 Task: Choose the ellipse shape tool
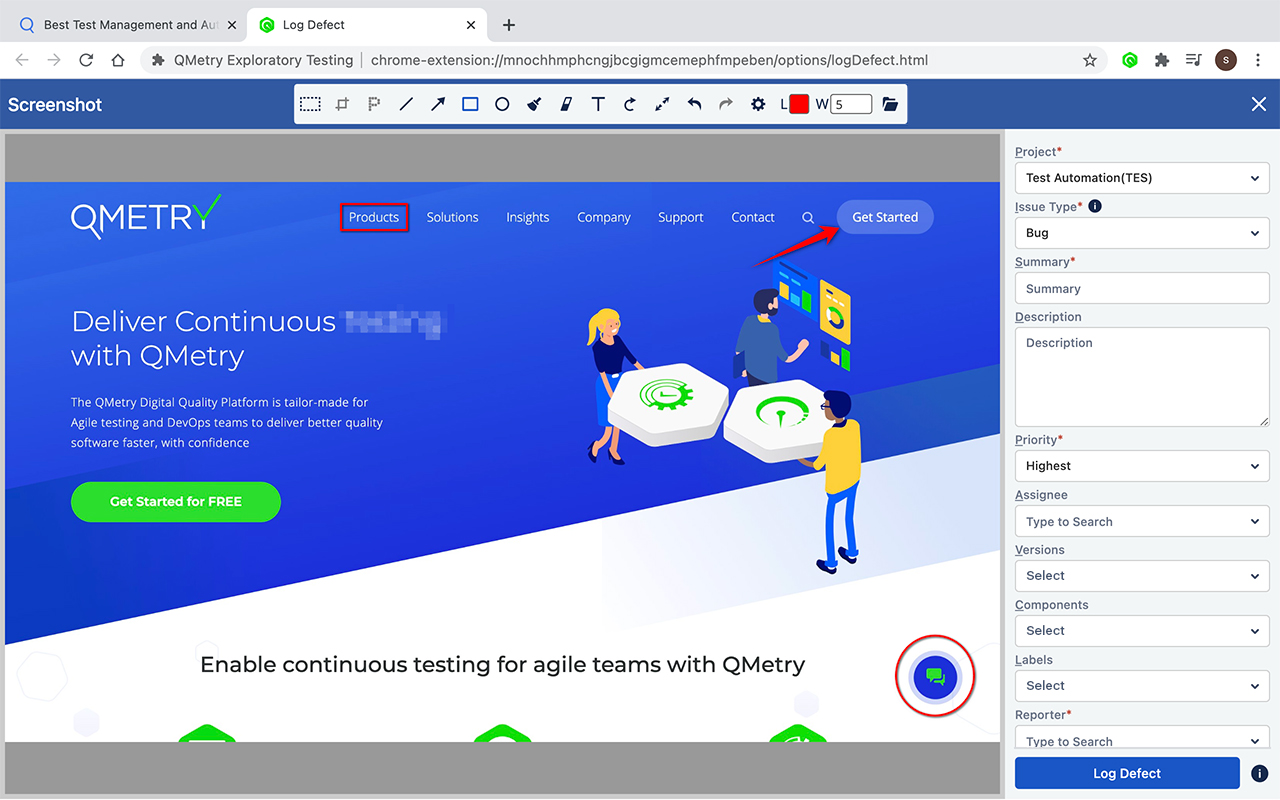(x=501, y=104)
